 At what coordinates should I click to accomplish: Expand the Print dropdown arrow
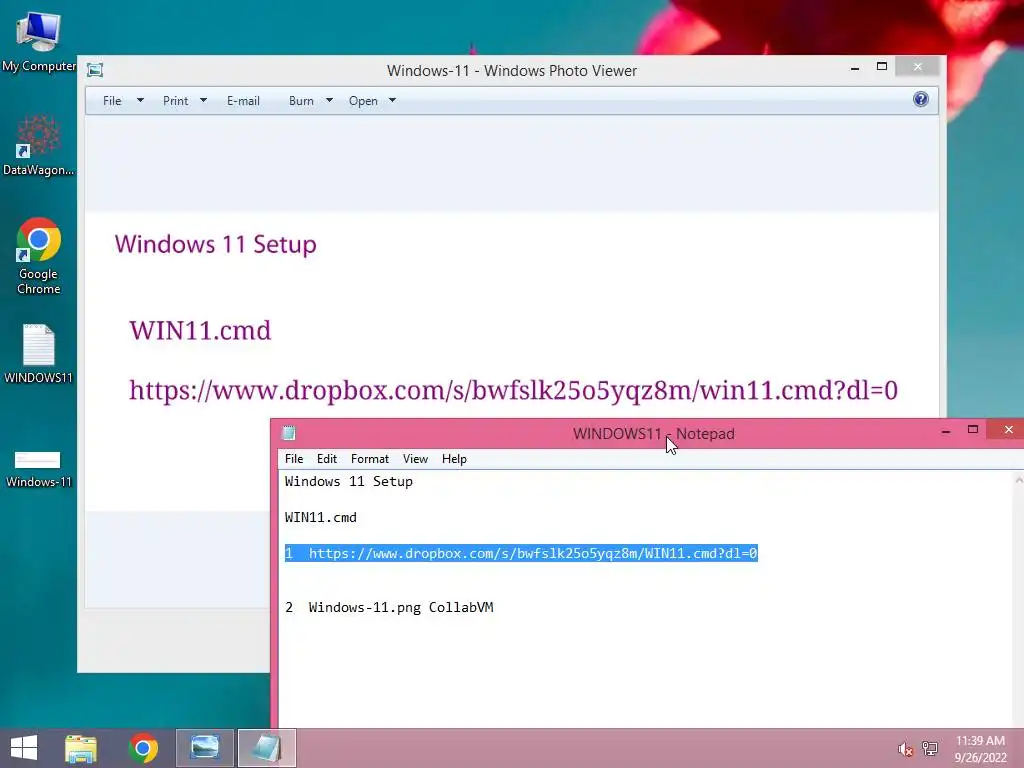pos(203,101)
